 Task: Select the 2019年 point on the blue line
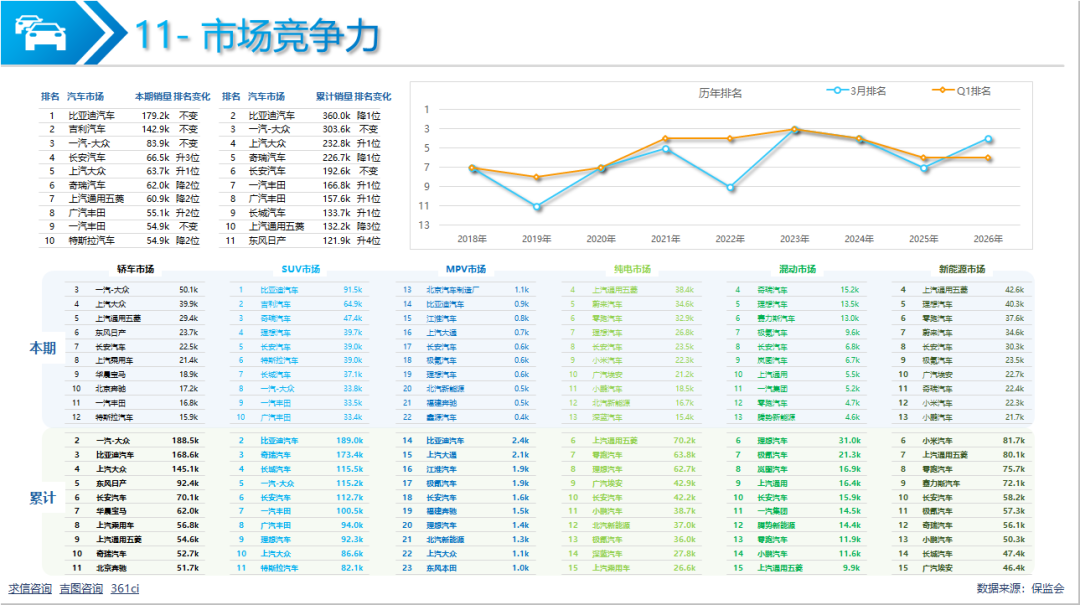(x=537, y=207)
